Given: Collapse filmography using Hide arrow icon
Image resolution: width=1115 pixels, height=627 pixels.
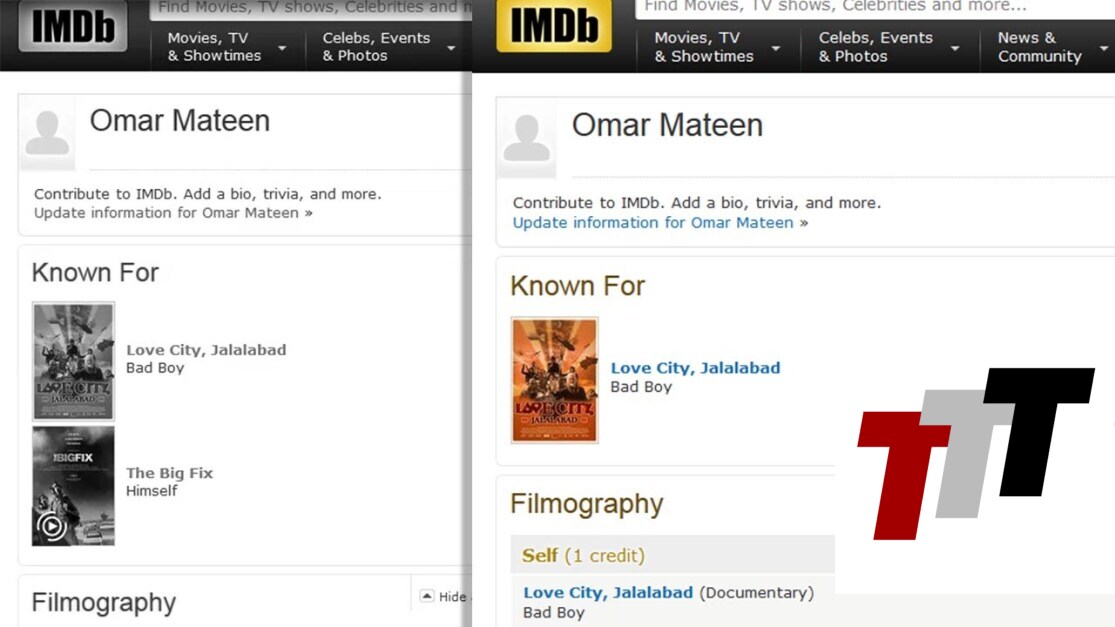Looking at the screenshot, I should [x=427, y=596].
